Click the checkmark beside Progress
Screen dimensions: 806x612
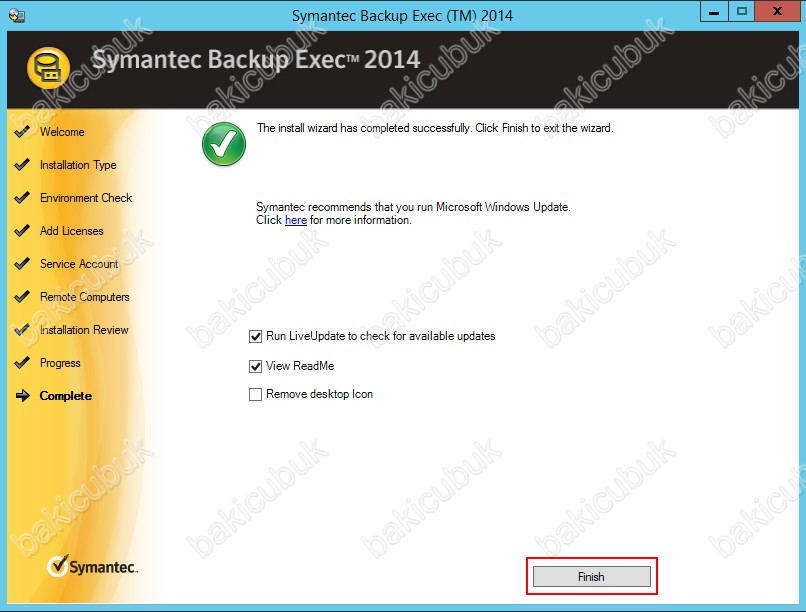pos(22,363)
